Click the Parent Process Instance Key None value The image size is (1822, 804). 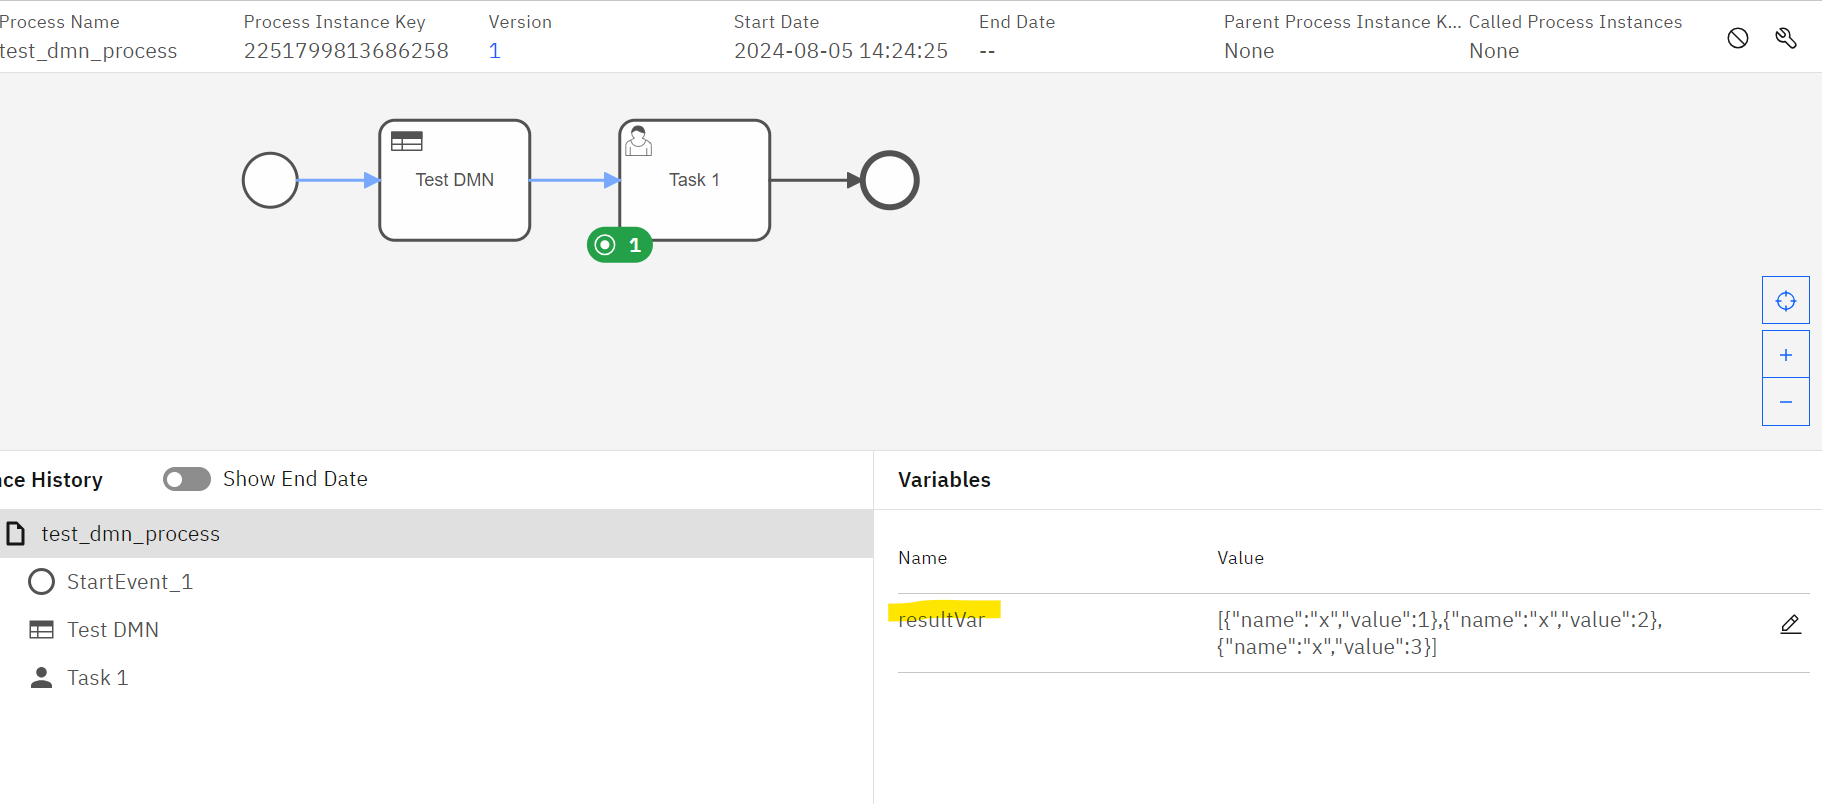[x=1249, y=51]
